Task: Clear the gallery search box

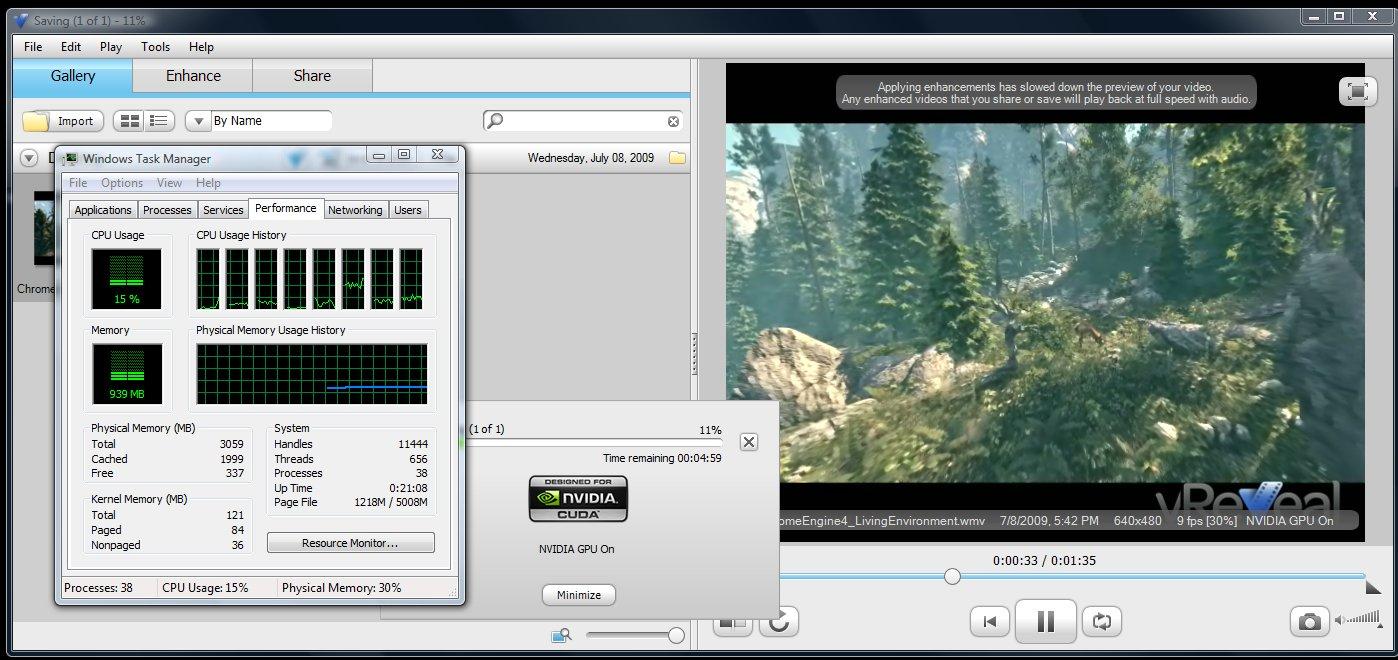Action: (673, 121)
